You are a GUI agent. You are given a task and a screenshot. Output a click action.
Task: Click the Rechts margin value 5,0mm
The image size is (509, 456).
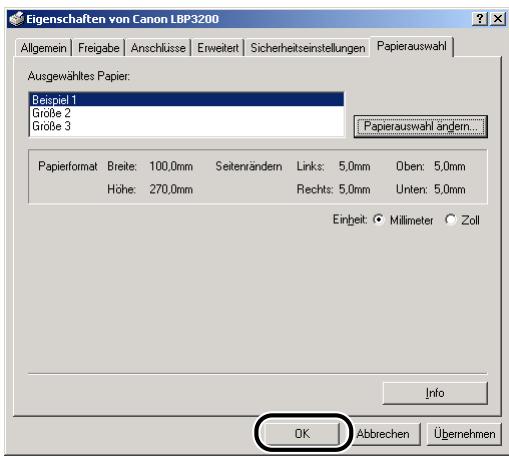354,189
